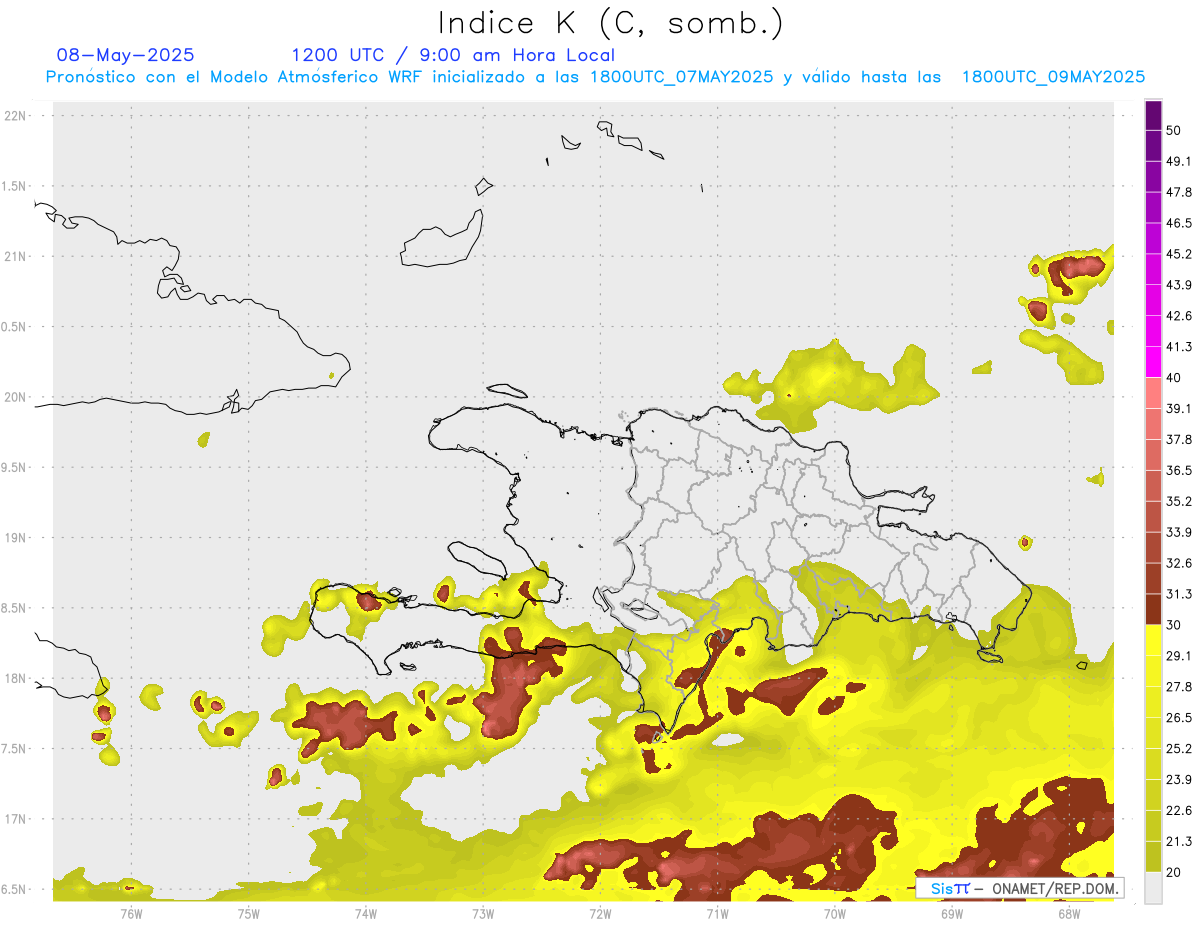Click the colorbar value '20'
Screen dimensions: 1200x927
point(1173,873)
